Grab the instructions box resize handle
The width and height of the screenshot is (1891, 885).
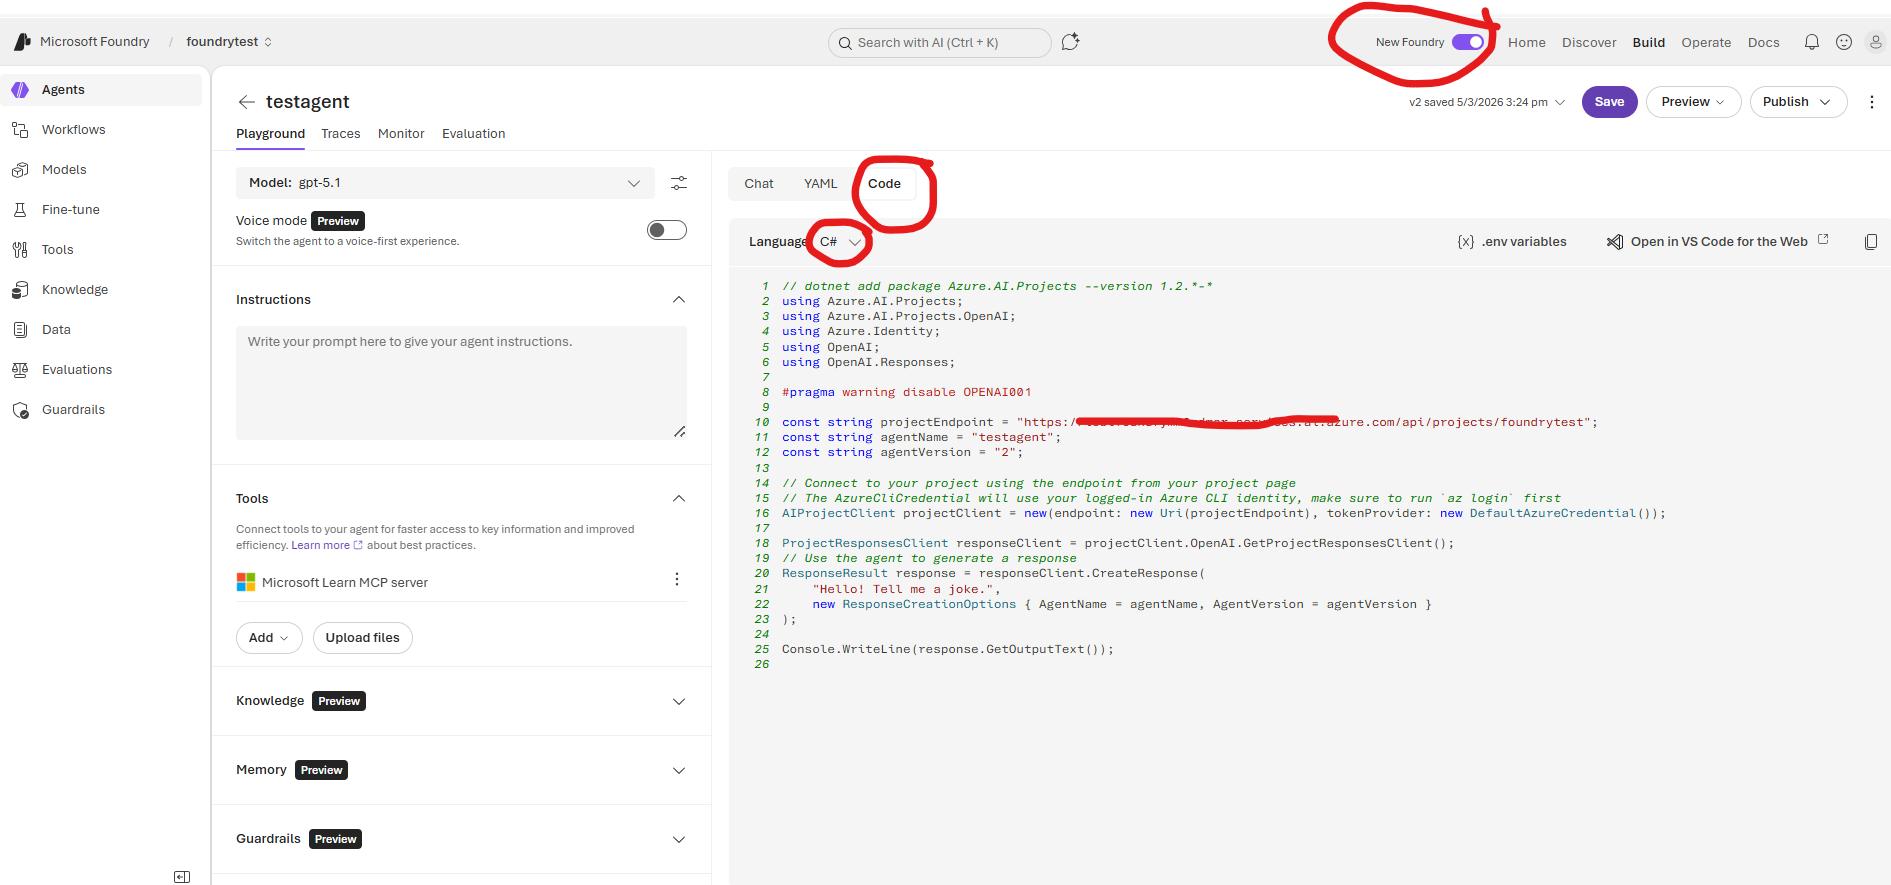pyautogui.click(x=679, y=432)
